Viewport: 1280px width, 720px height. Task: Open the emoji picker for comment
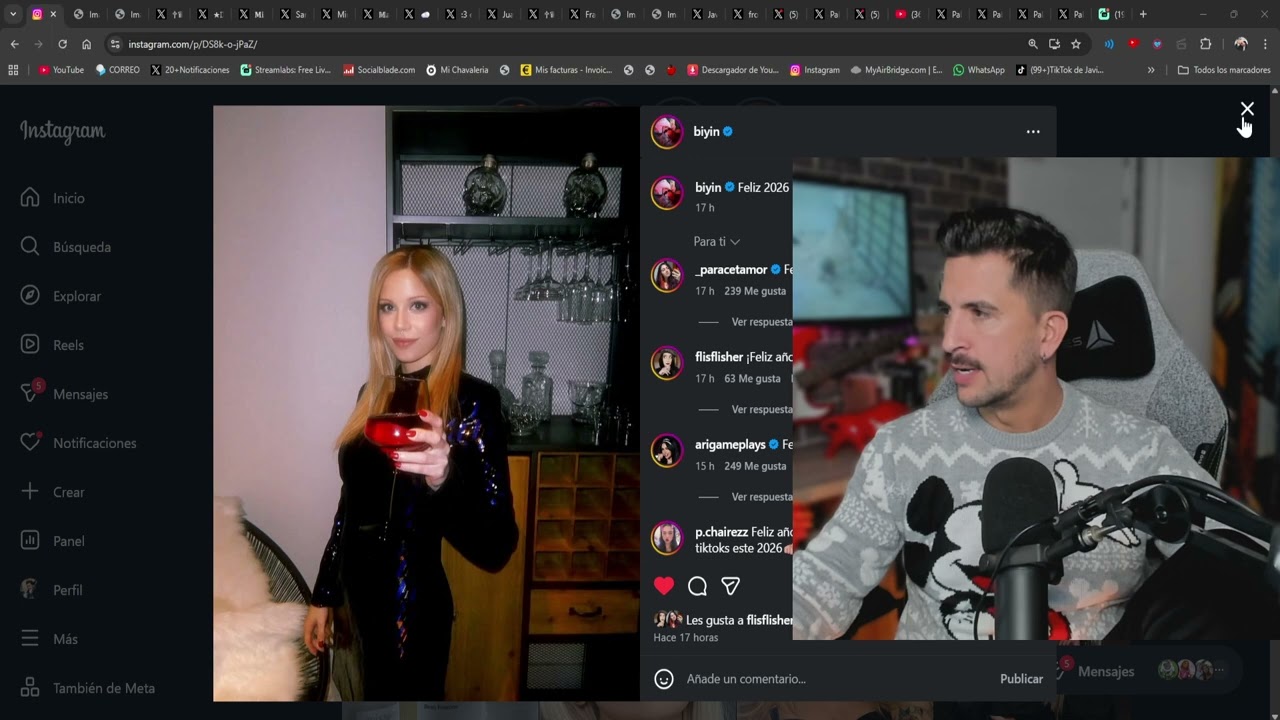(664, 679)
